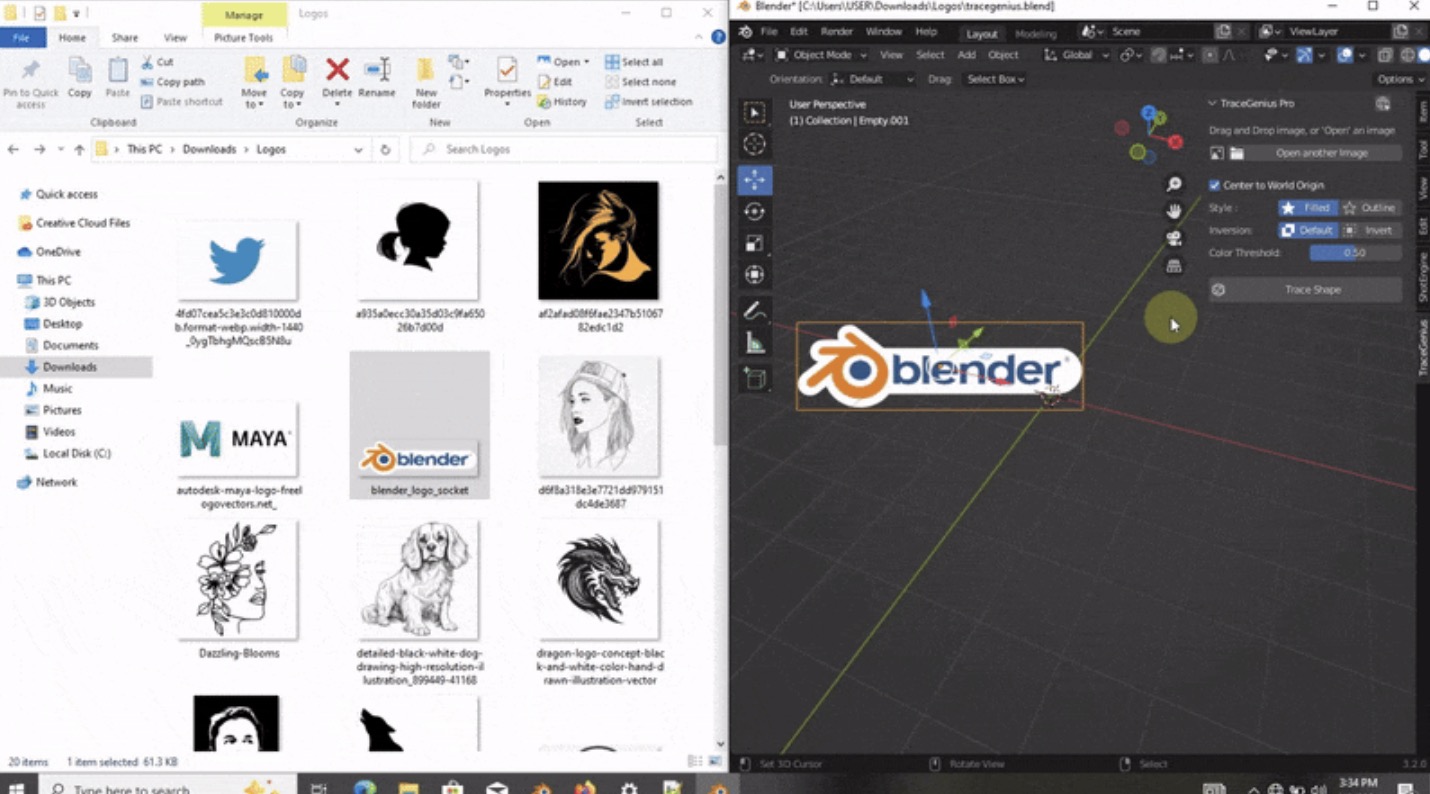This screenshot has width=1430, height=794.
Task: Select the Annotate tool in Blender
Action: pos(754,311)
